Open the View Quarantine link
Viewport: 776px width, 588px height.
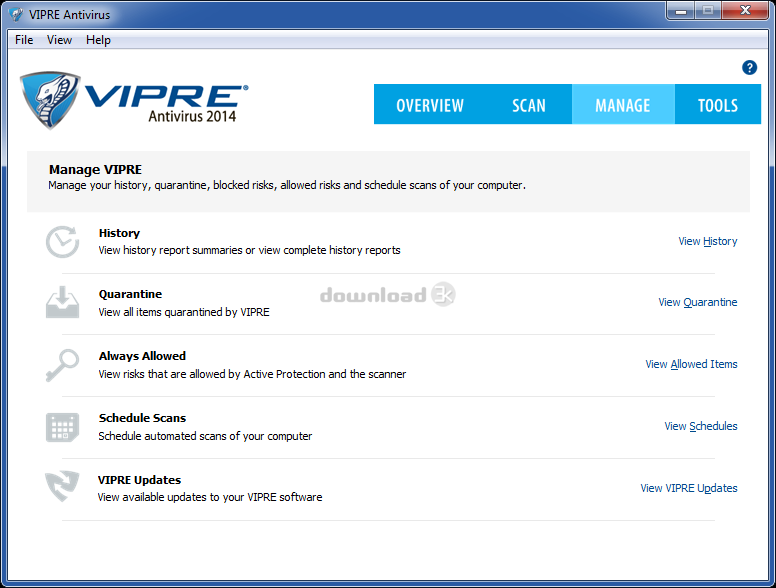pos(698,302)
